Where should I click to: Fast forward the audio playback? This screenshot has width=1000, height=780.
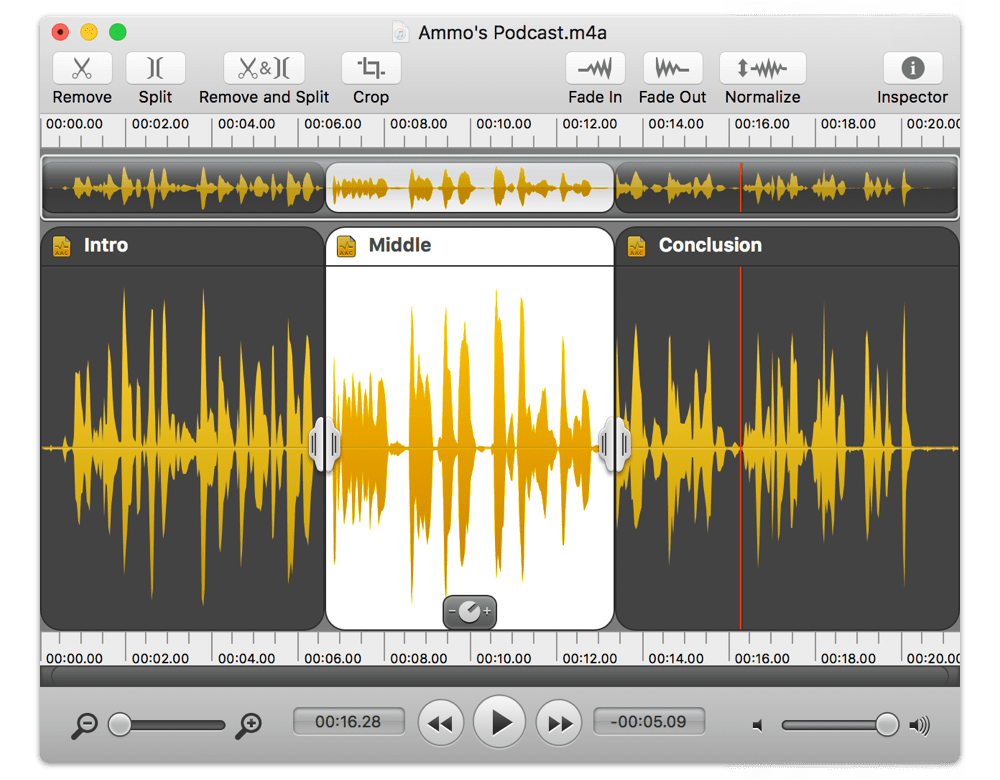(x=559, y=723)
